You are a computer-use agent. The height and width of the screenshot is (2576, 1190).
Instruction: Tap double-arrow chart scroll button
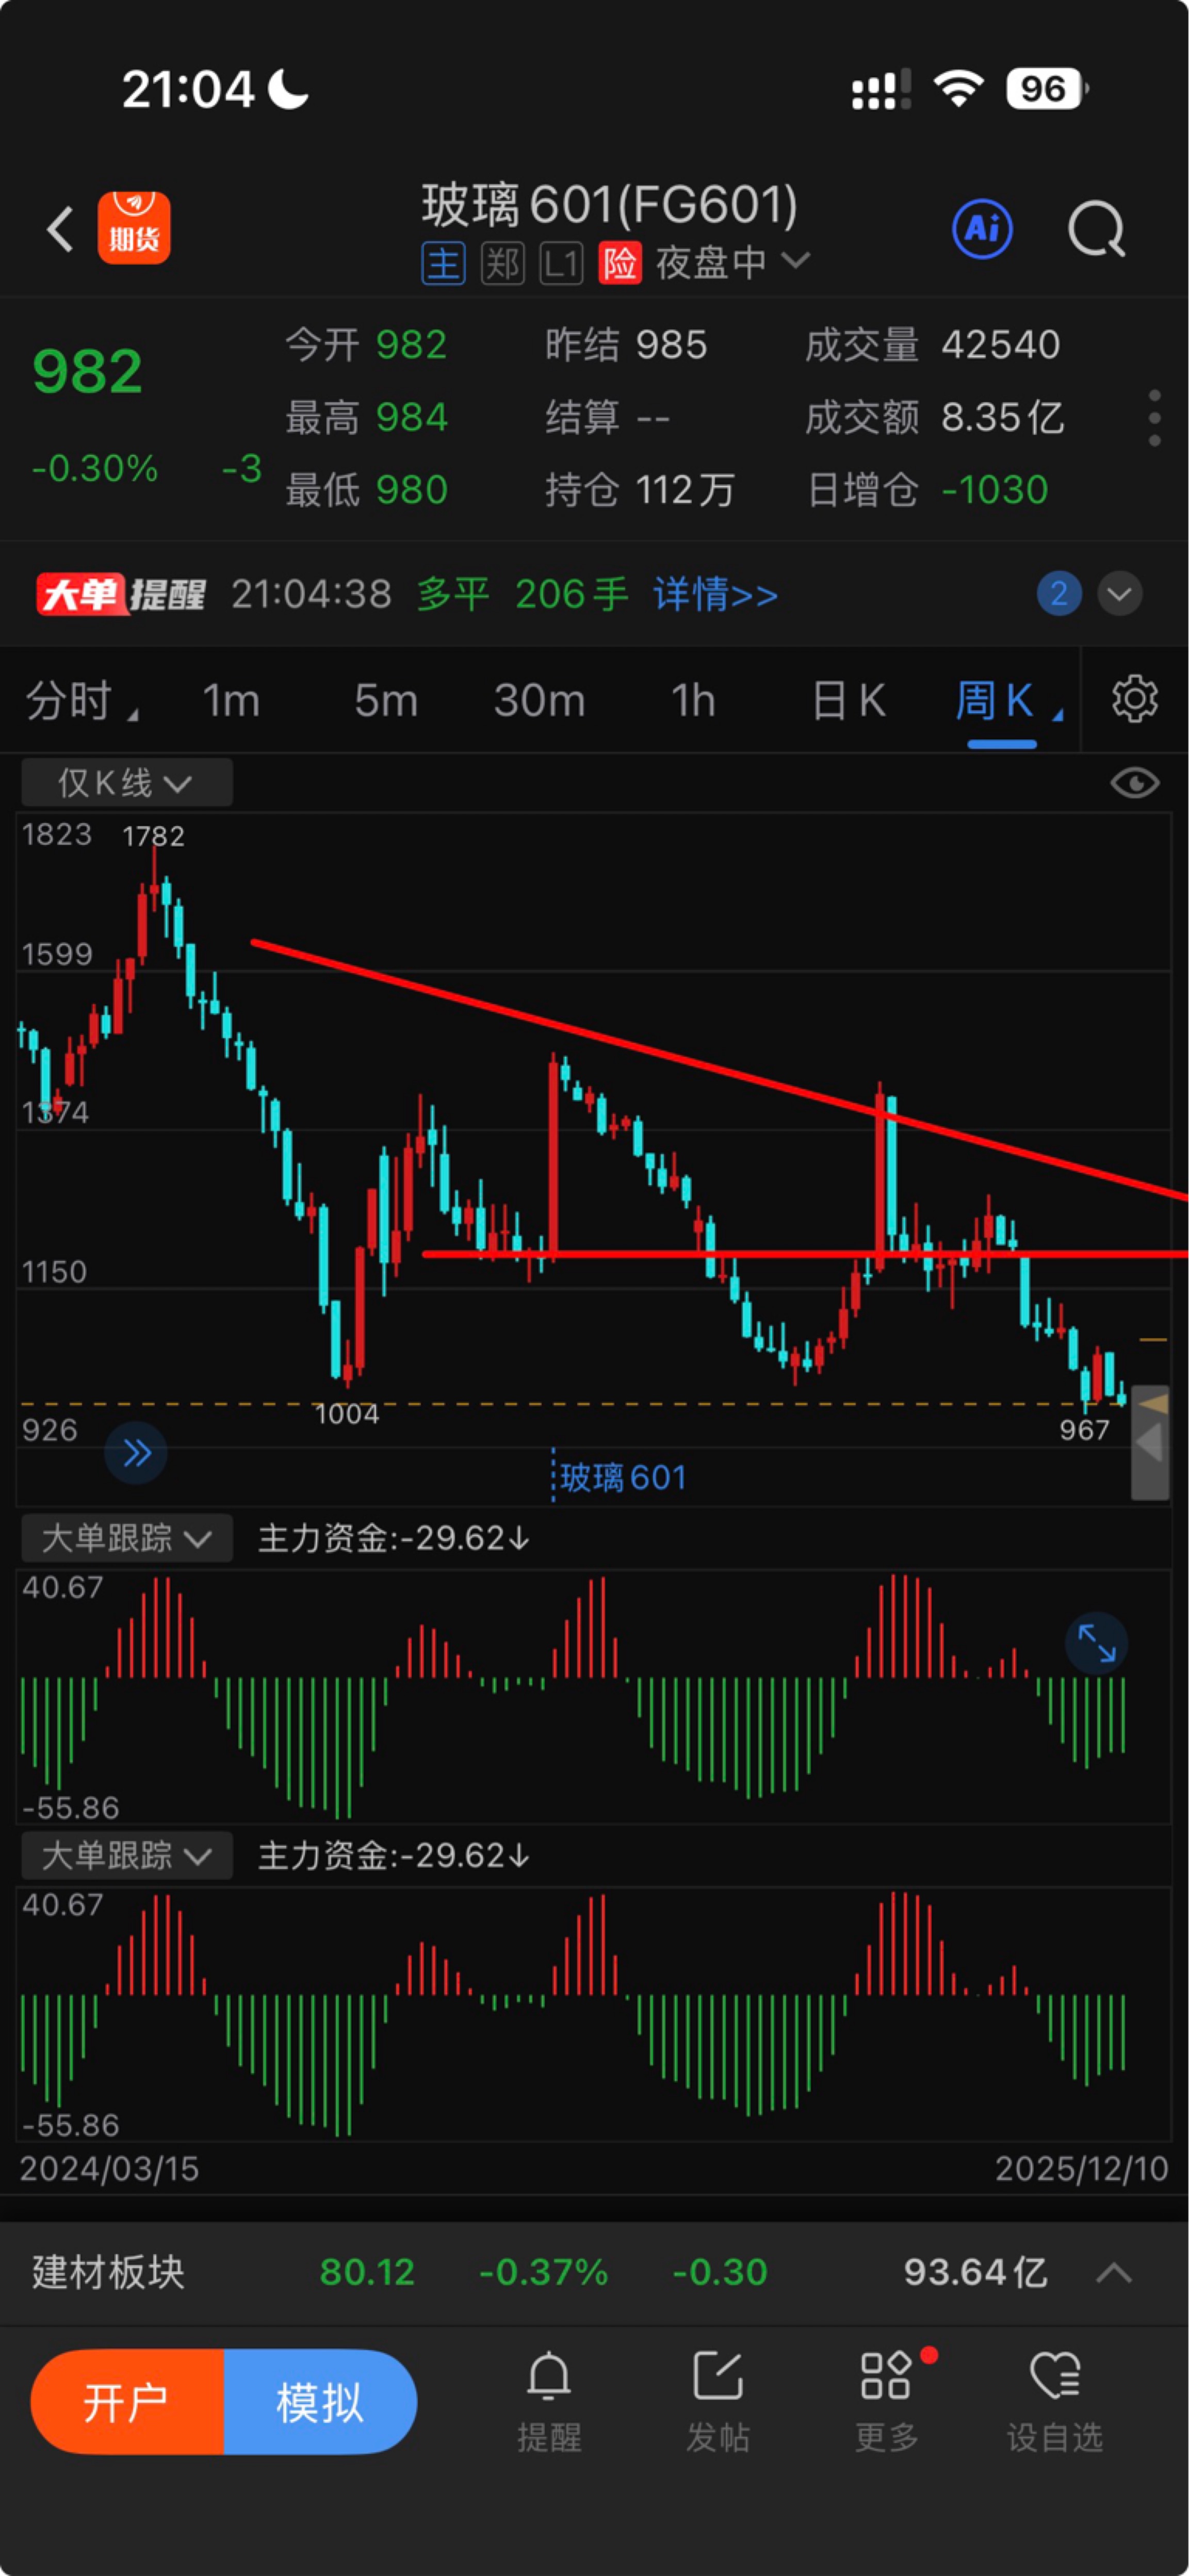point(136,1452)
